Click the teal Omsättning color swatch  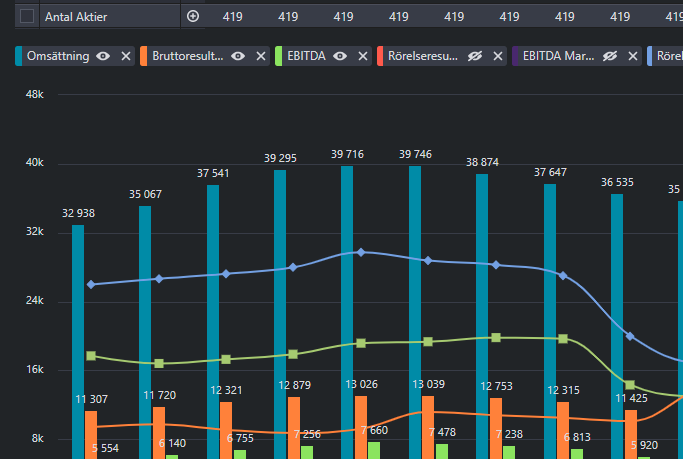[18, 56]
